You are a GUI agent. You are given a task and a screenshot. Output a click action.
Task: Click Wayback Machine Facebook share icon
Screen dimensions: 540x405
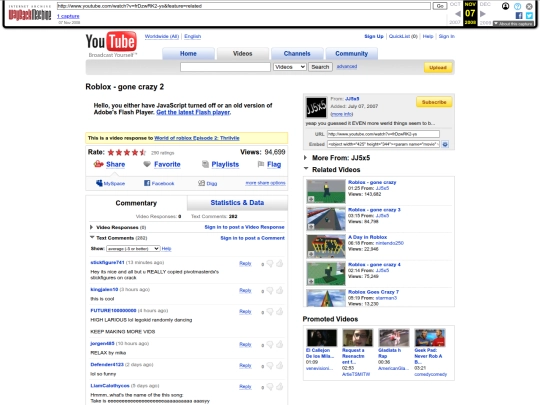click(x=519, y=15)
